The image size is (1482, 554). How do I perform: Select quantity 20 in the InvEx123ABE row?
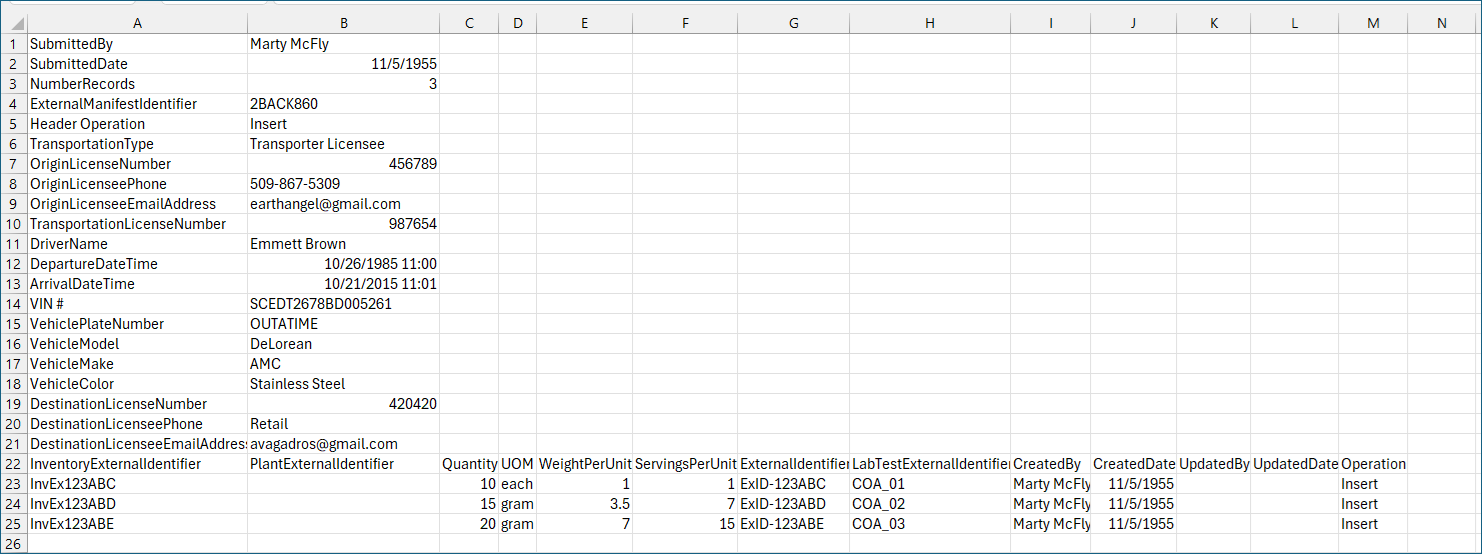click(469, 524)
